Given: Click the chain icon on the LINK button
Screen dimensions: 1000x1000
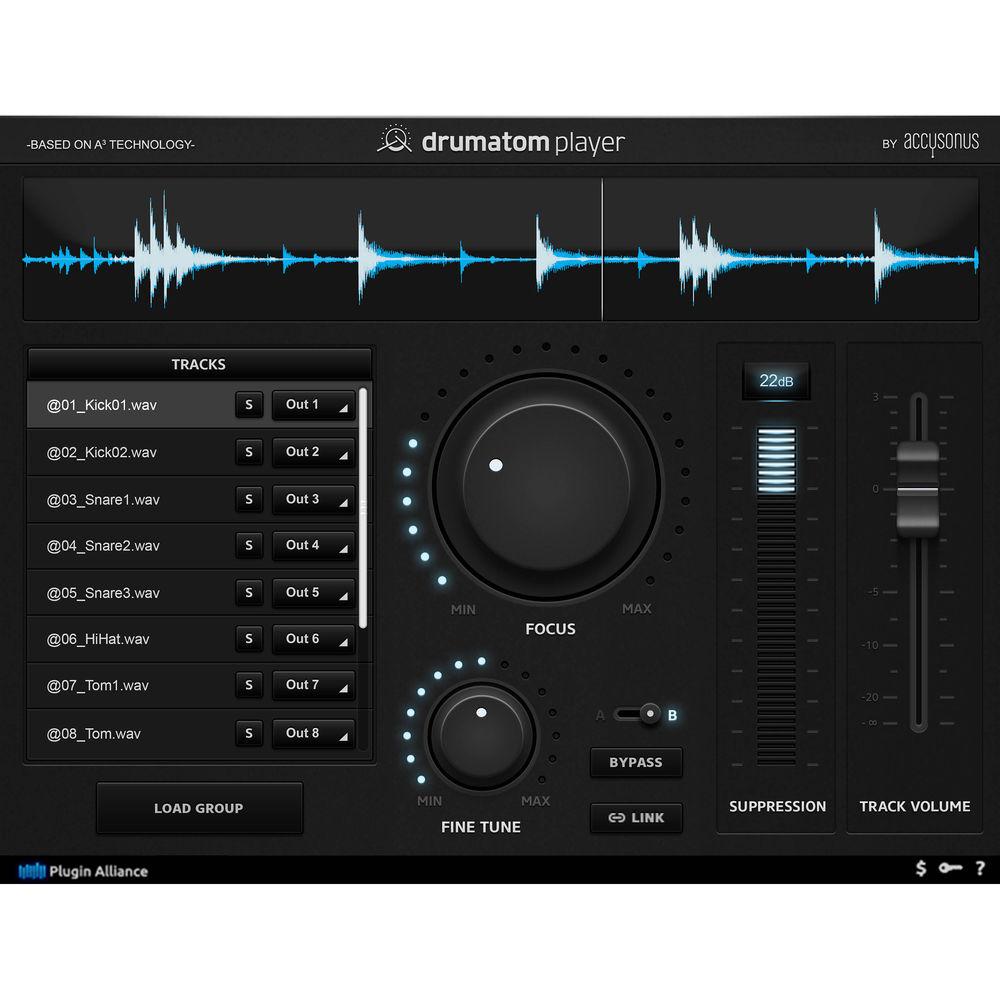Looking at the screenshot, I should click(617, 818).
